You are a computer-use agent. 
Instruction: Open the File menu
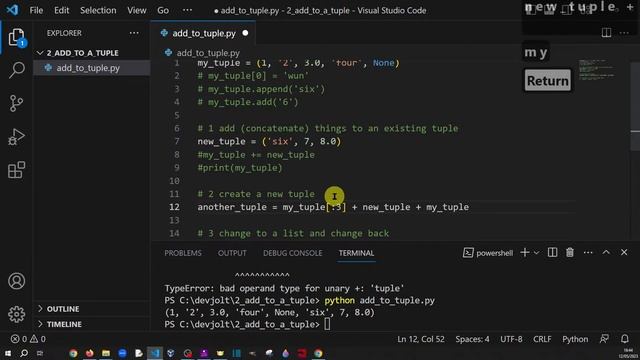(x=36, y=10)
